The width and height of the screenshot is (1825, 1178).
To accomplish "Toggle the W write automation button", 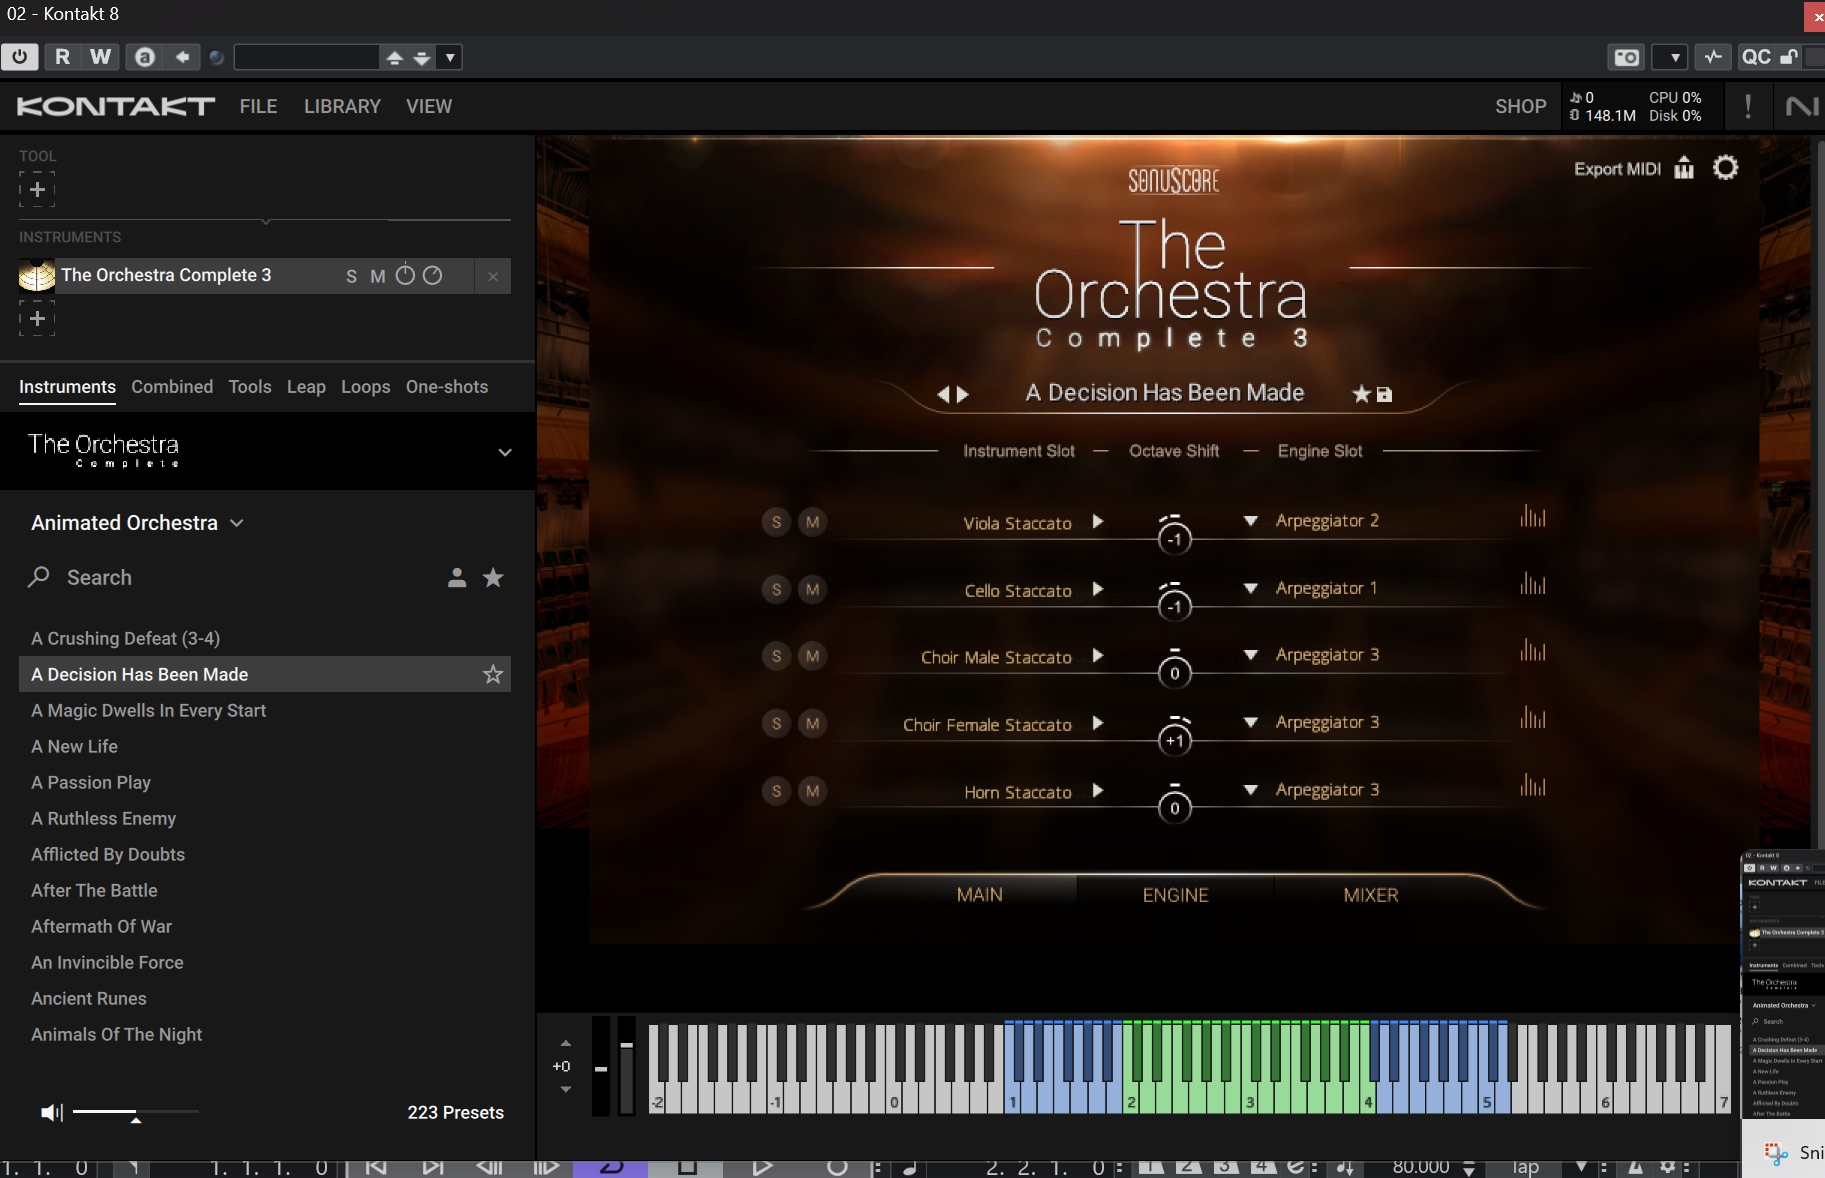I will pyautogui.click(x=100, y=57).
